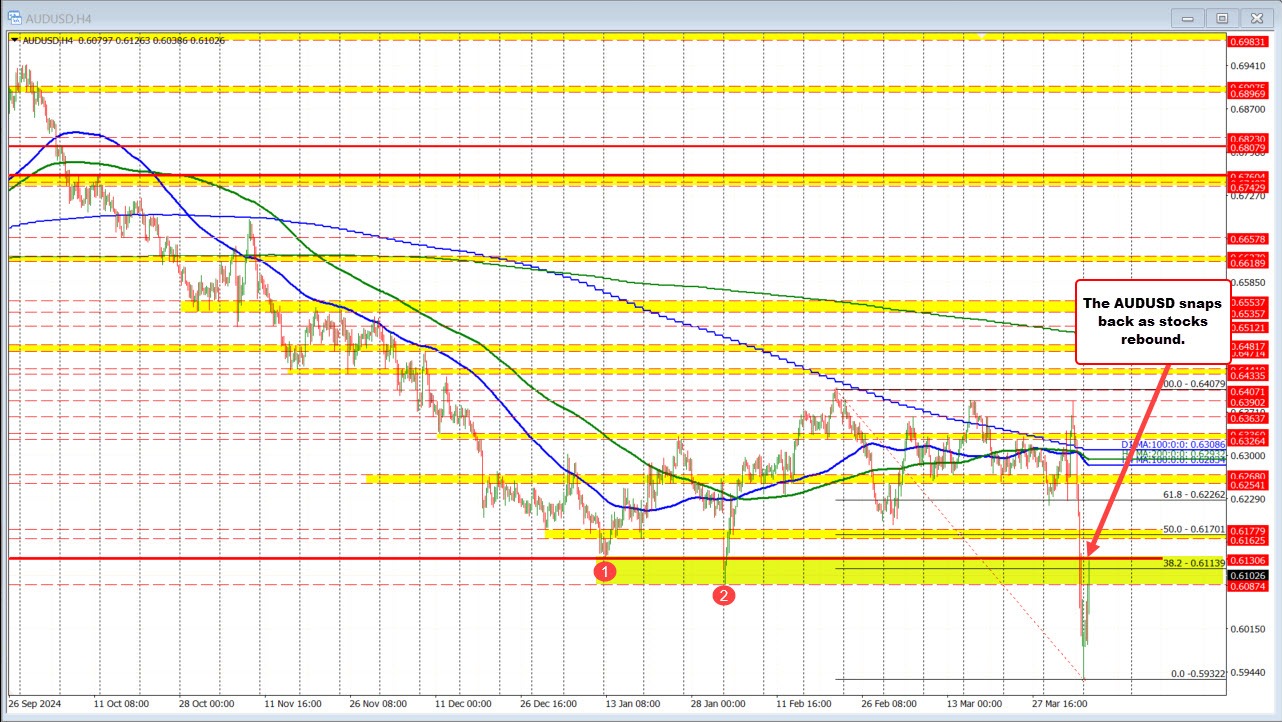Viewport: 1282px width, 722px height.
Task: Select the circled number 1 marker
Action: [x=606, y=571]
